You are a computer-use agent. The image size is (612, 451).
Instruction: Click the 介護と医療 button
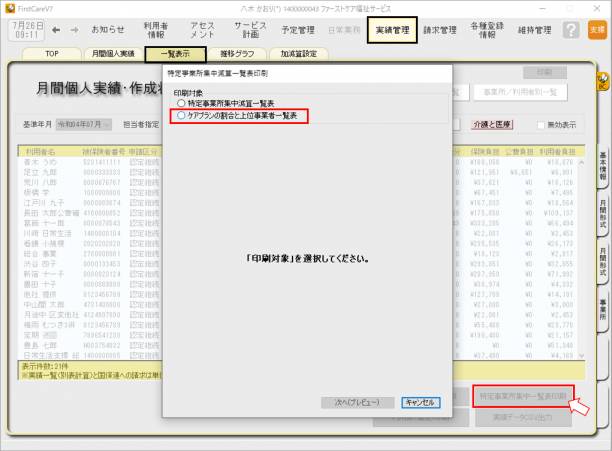click(x=490, y=125)
